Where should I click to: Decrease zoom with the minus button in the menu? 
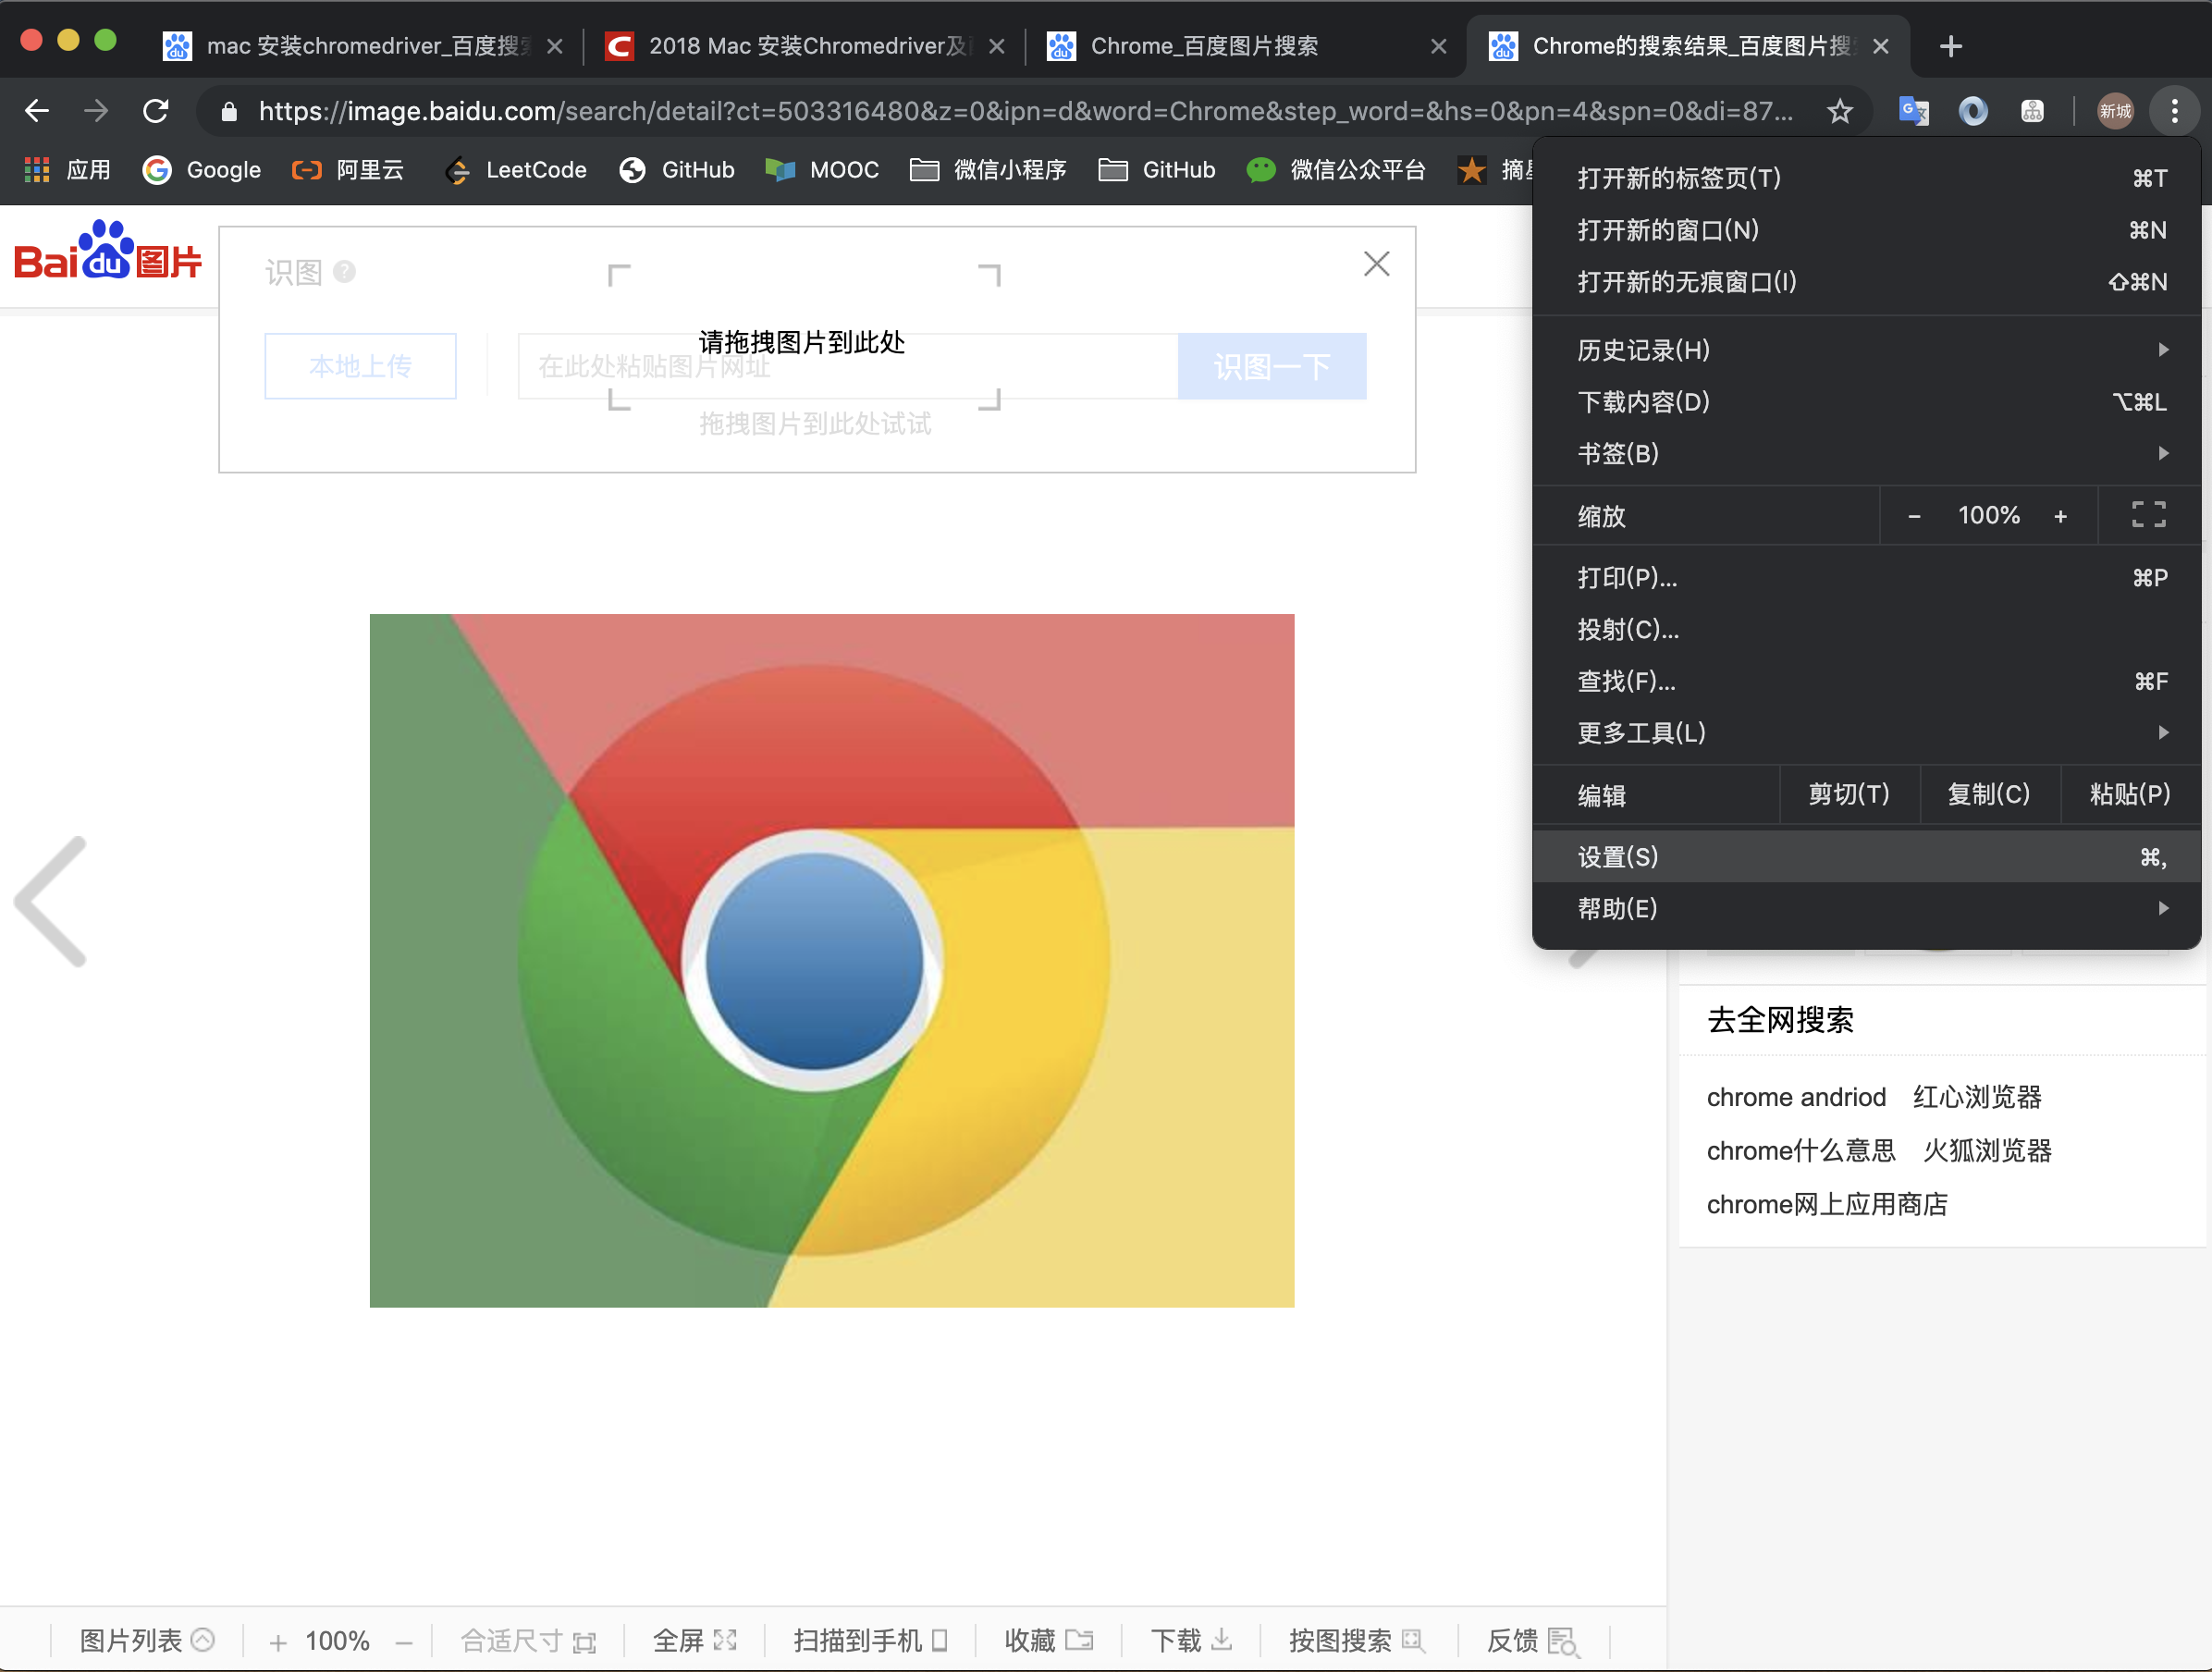coord(1913,516)
